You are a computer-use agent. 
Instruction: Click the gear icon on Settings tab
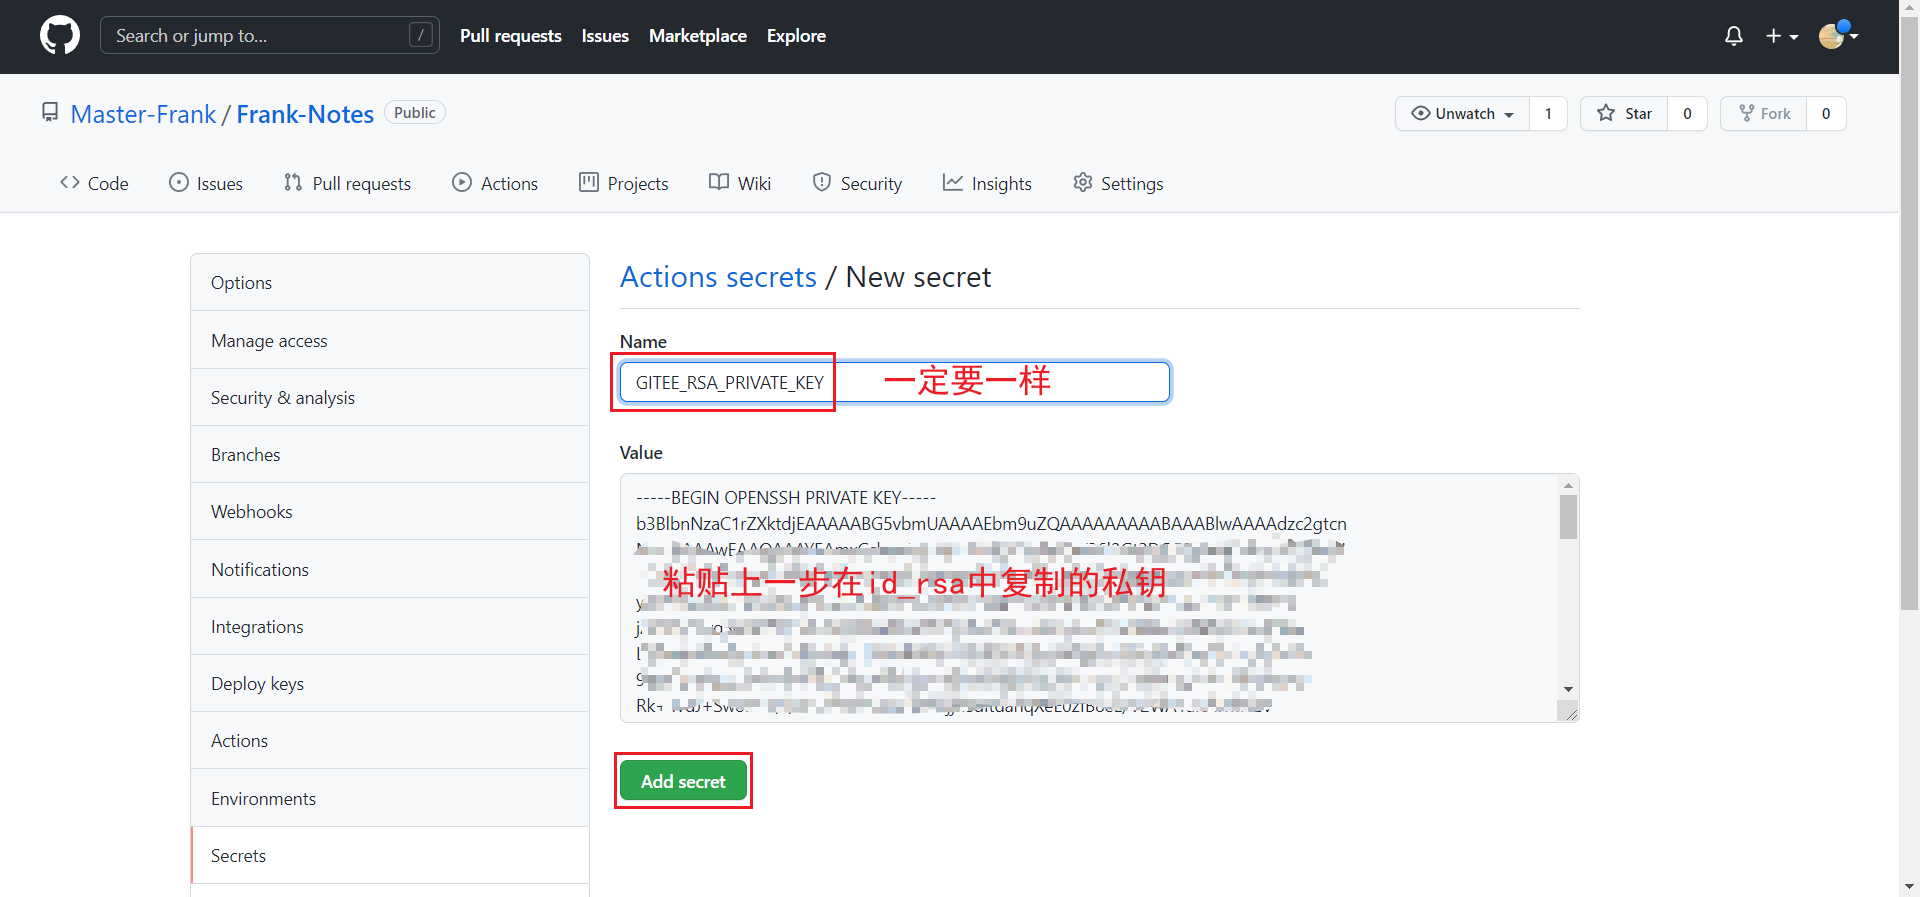pyautogui.click(x=1082, y=182)
